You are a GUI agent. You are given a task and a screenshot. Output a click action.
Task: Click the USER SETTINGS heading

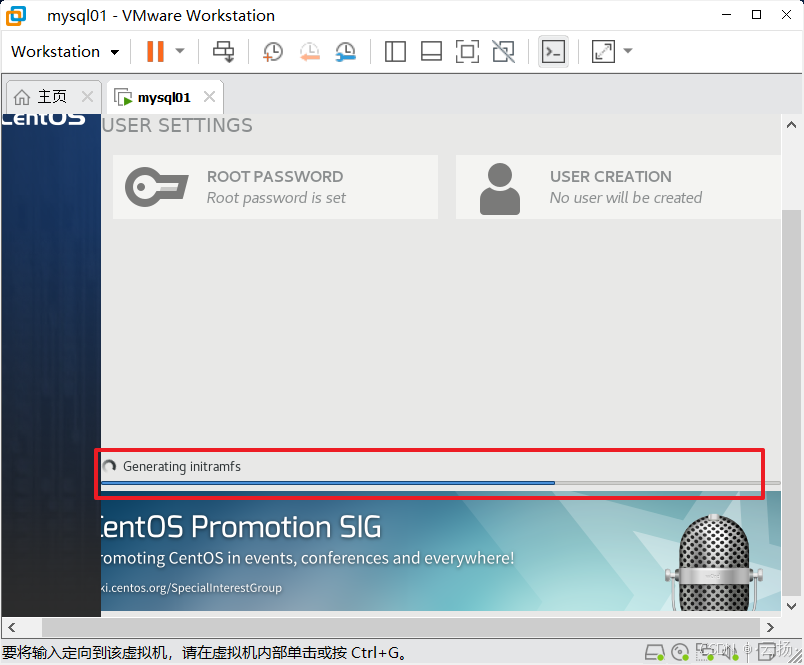(177, 125)
